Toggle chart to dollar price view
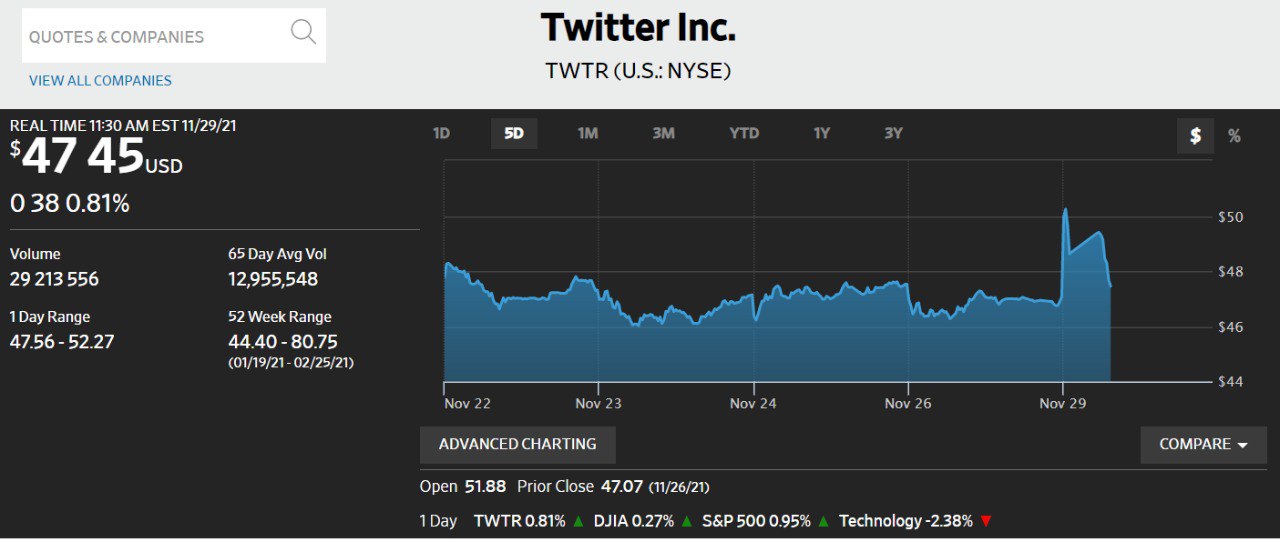Screen dimensions: 1280x542 (1195, 136)
